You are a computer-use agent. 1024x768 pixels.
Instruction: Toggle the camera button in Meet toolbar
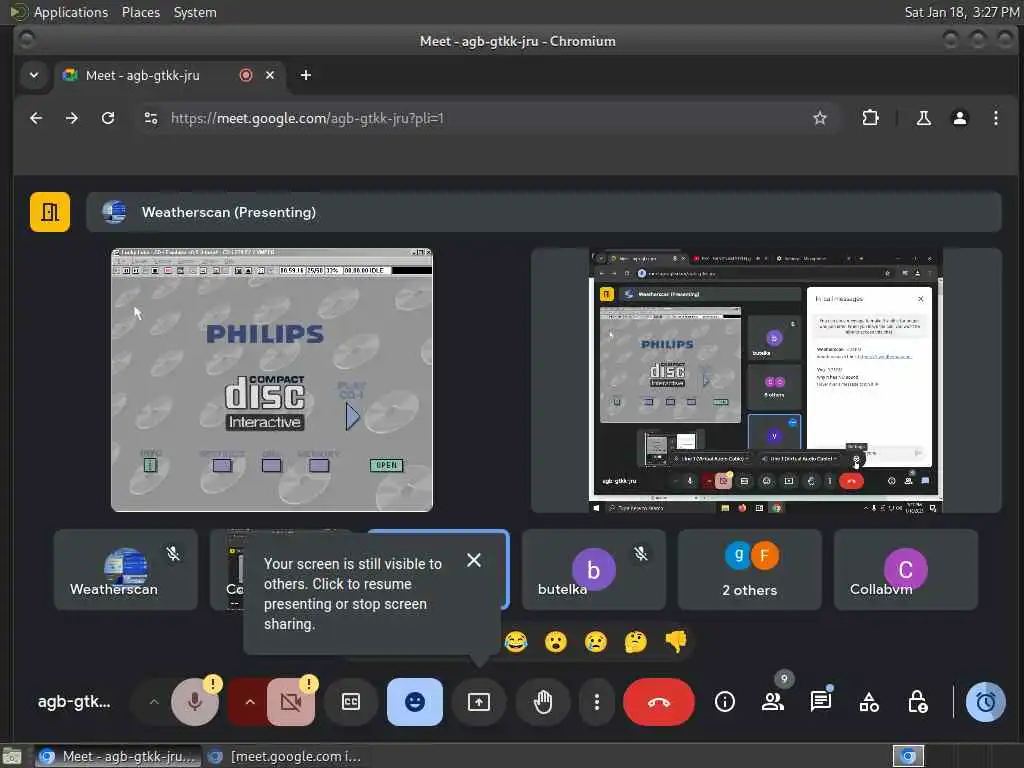point(291,702)
